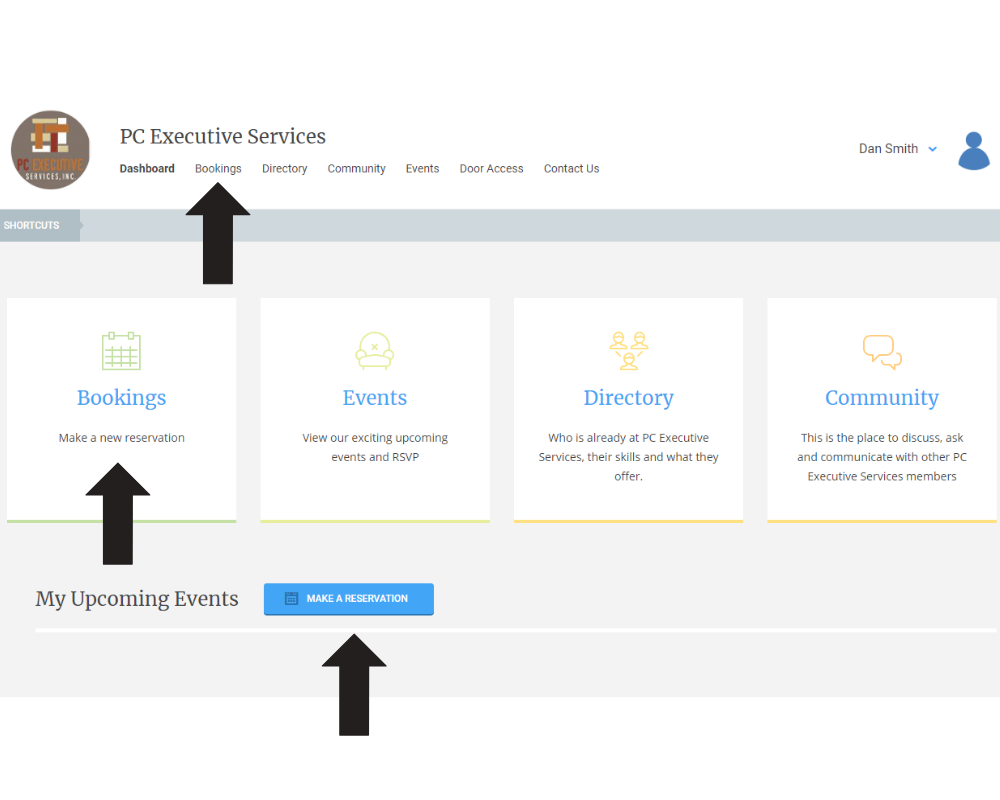The height and width of the screenshot is (800, 1000).
Task: Click 'View our exciting upcoming events and RSVP'
Action: (375, 447)
